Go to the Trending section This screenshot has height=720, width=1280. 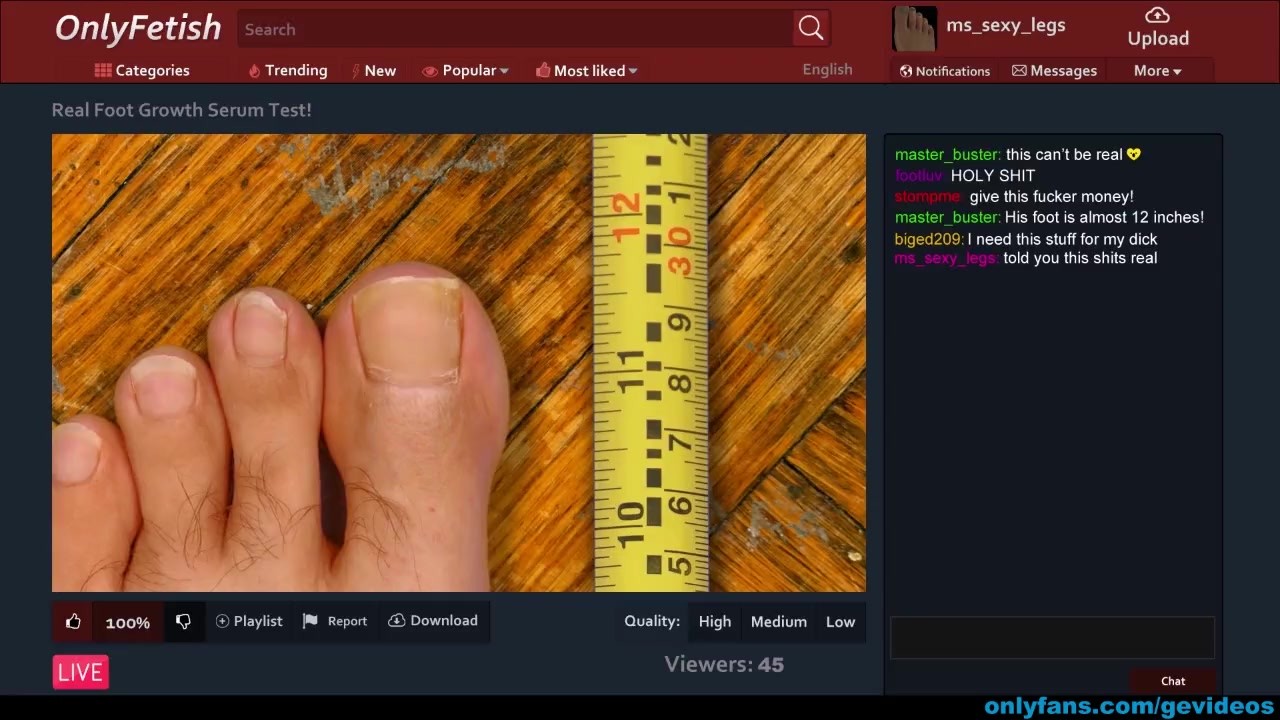click(288, 71)
